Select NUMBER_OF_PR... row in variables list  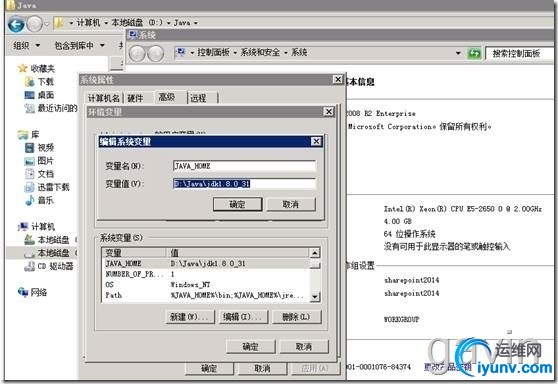[206, 274]
